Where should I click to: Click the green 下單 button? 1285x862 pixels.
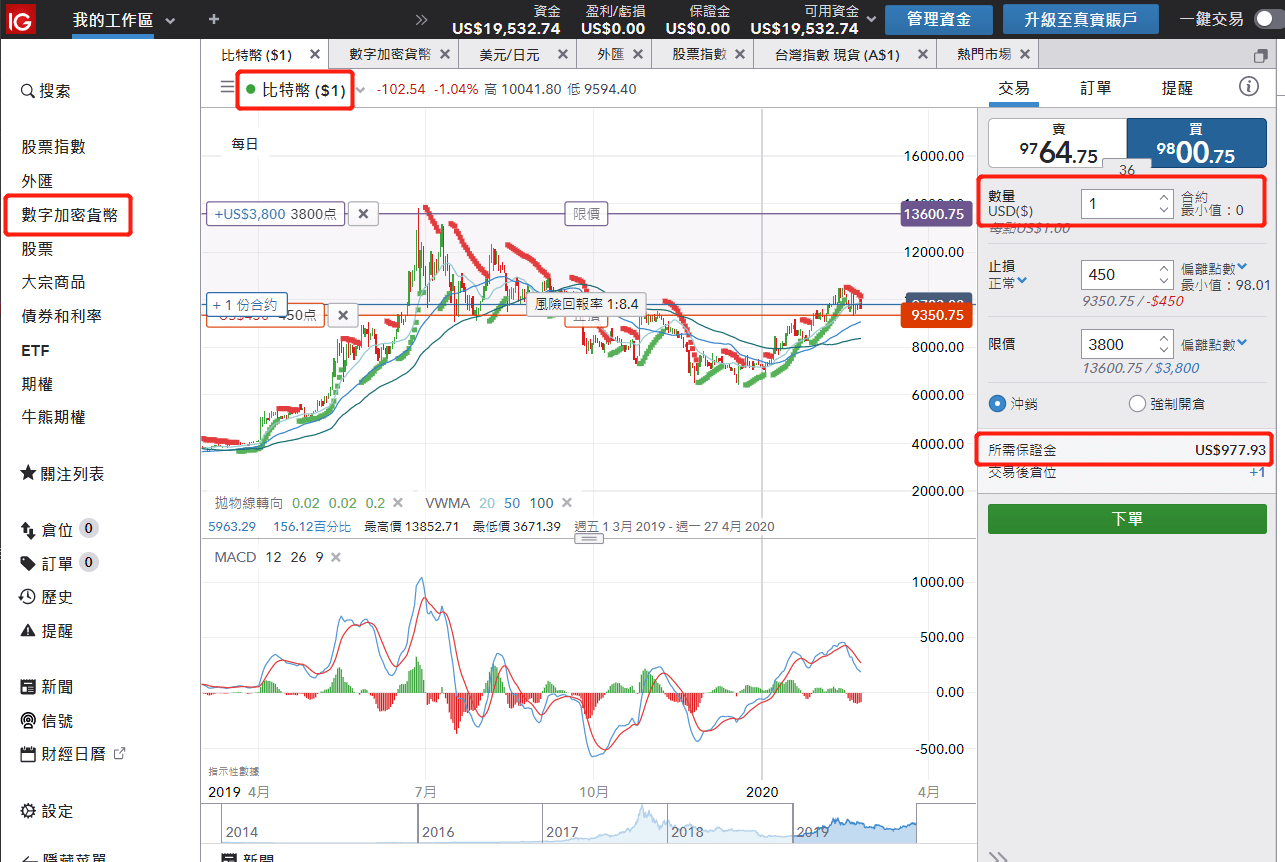click(1127, 519)
